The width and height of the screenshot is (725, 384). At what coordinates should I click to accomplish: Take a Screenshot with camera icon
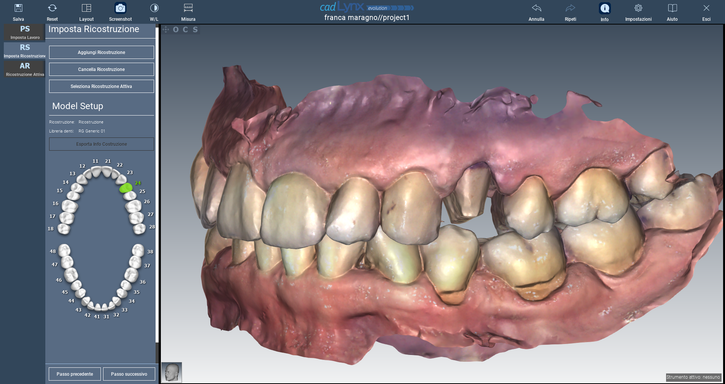(x=120, y=8)
